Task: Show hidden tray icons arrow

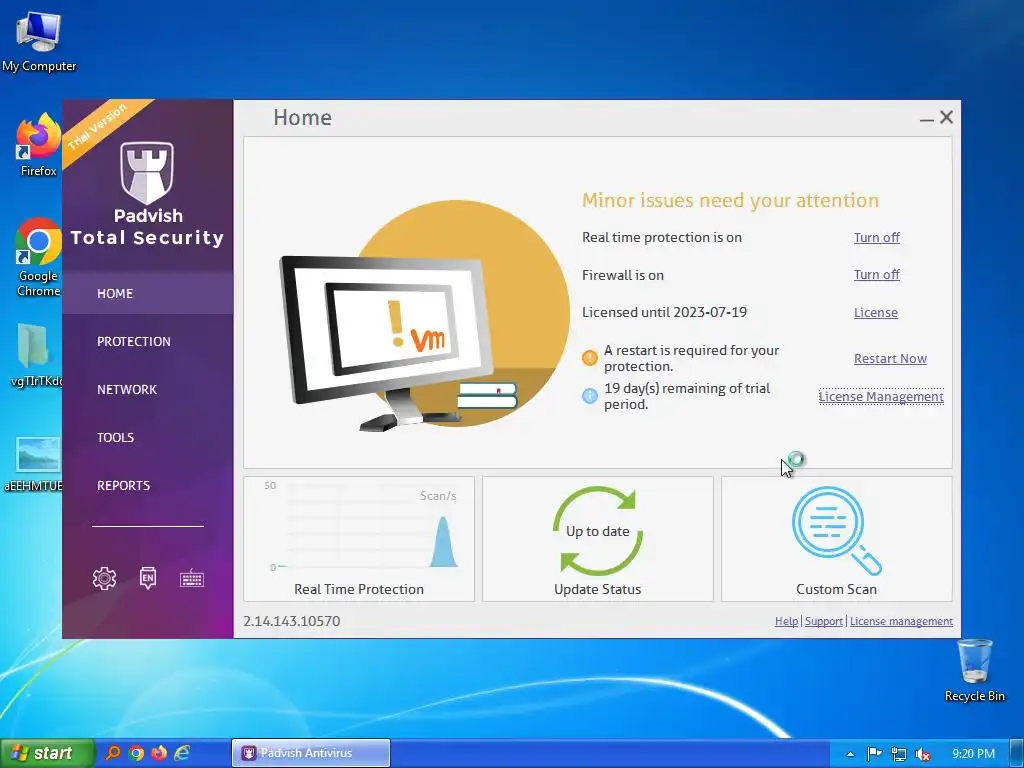Action: coord(850,754)
